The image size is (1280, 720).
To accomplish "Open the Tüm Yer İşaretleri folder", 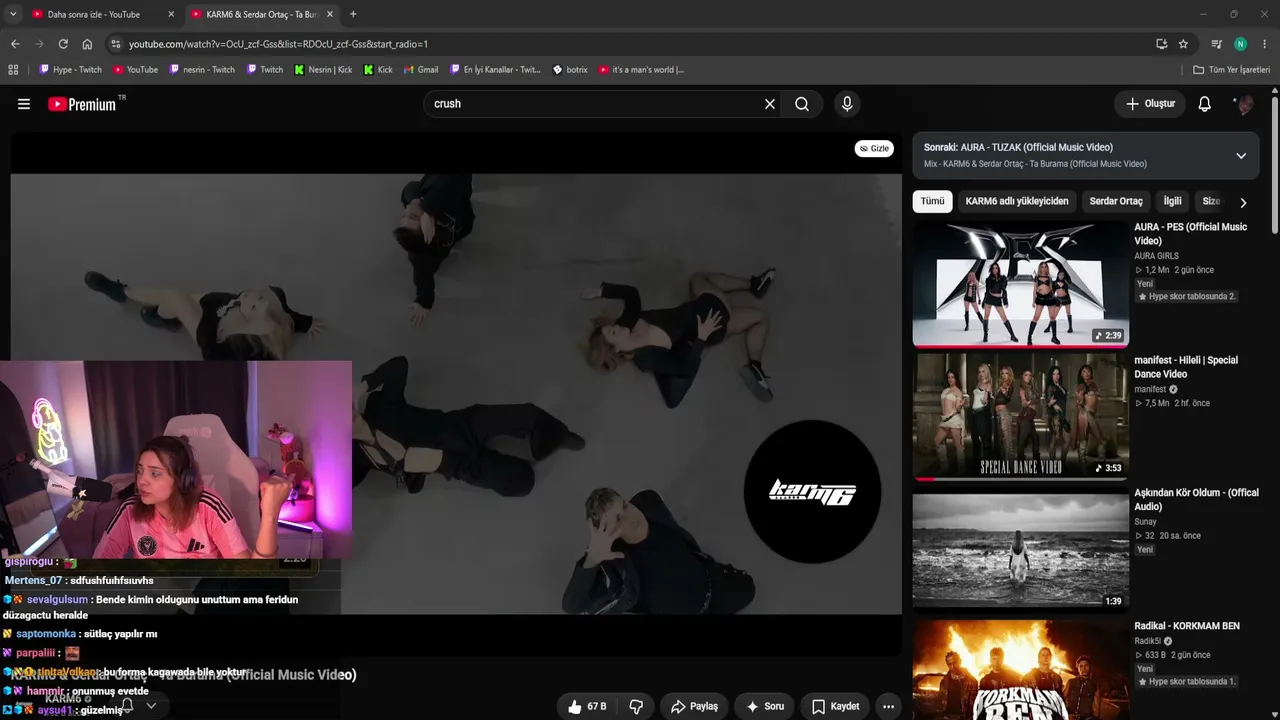I will [x=1232, y=70].
